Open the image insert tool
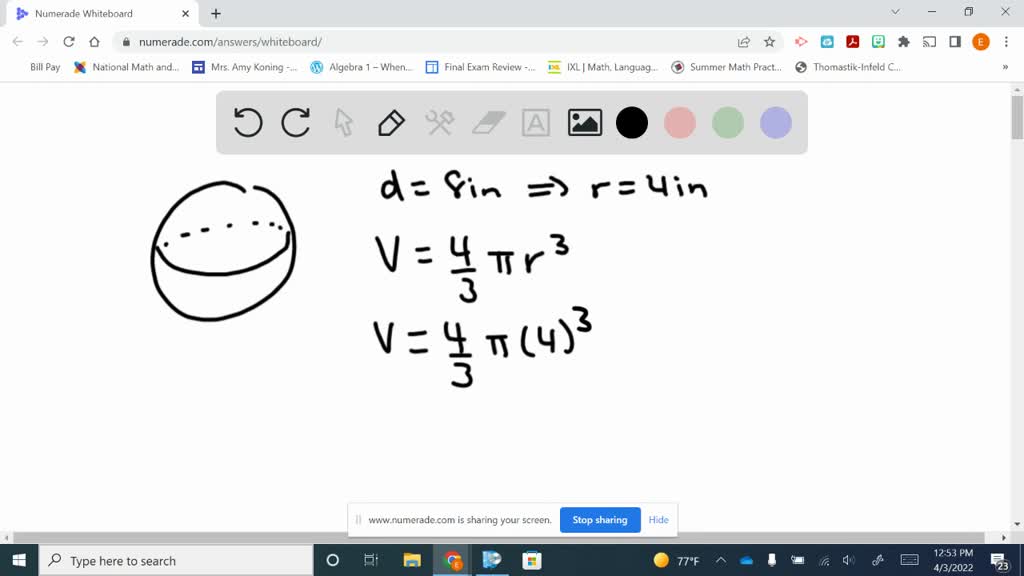Viewport: 1024px width, 576px height. pos(584,122)
